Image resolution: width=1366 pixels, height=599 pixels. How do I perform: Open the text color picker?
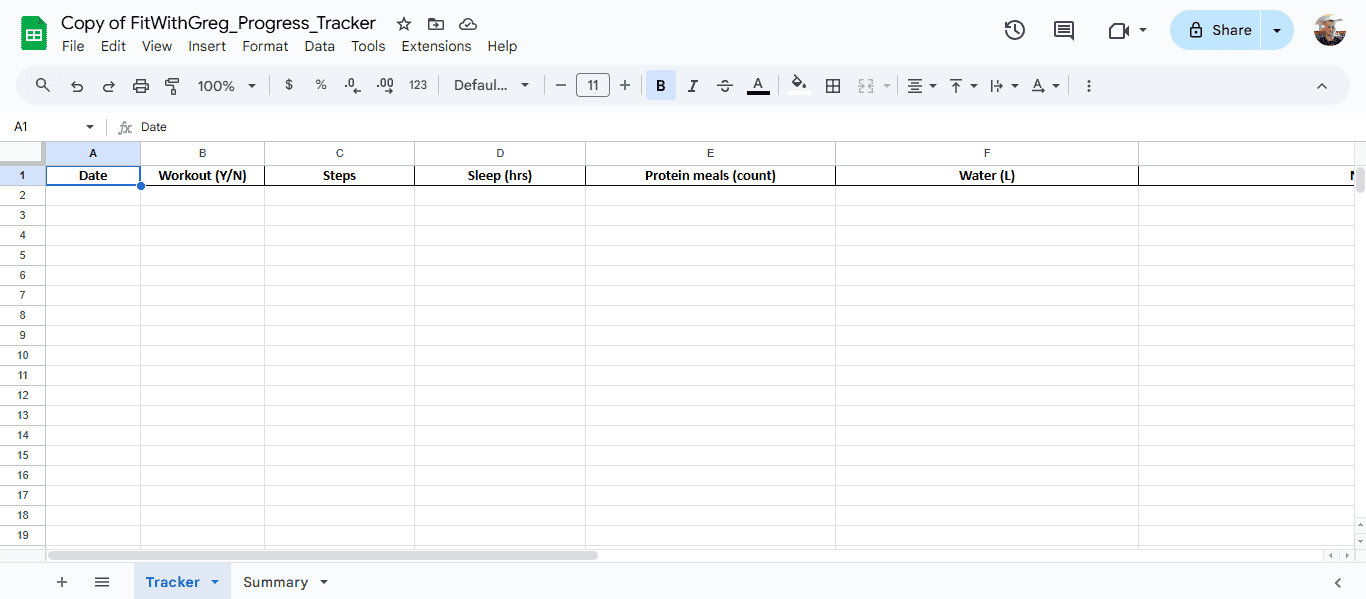pyautogui.click(x=758, y=85)
